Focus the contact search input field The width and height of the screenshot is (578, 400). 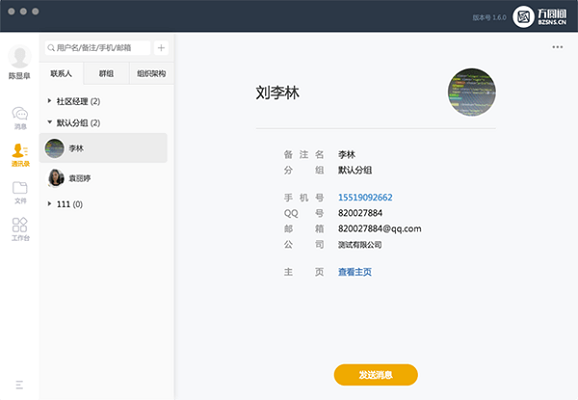pyautogui.click(x=98, y=48)
